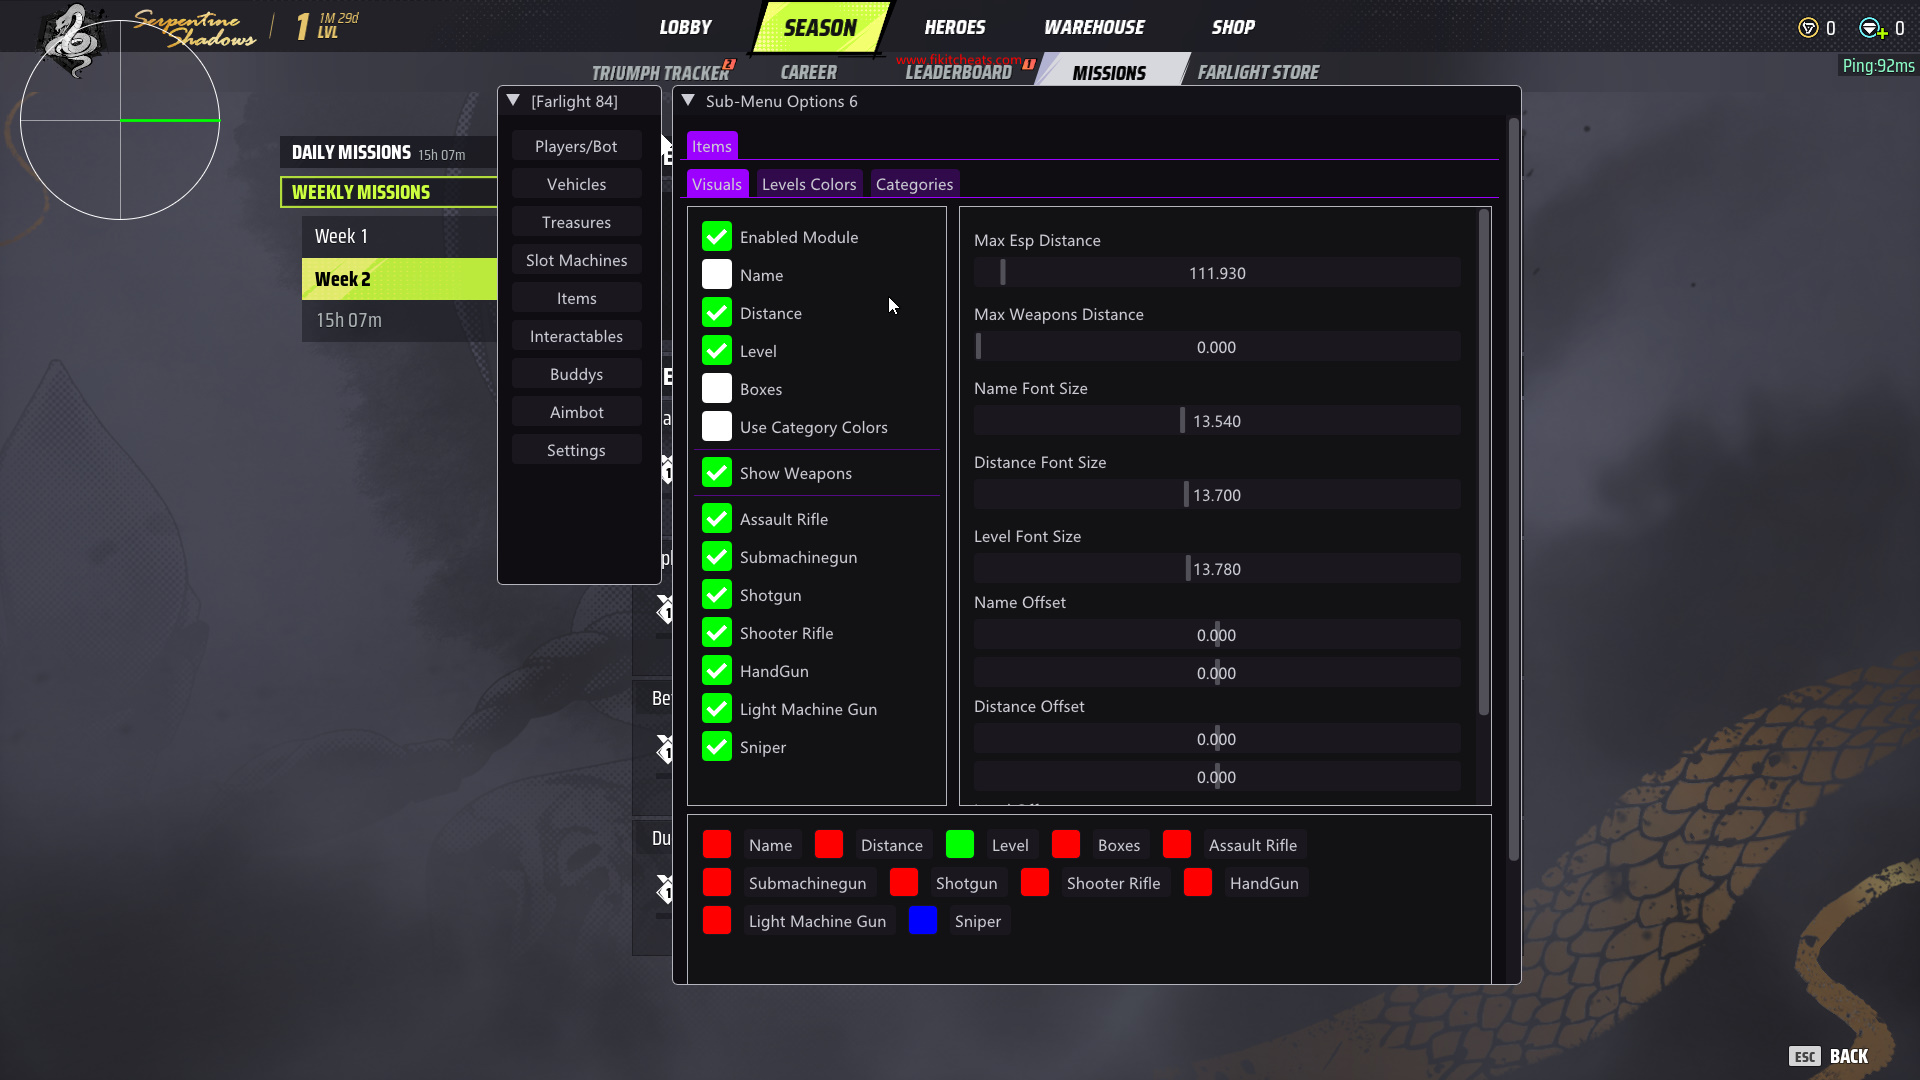Open the Sniper blue color swatch
Image resolution: width=1920 pixels, height=1080 pixels.
pyautogui.click(x=923, y=921)
